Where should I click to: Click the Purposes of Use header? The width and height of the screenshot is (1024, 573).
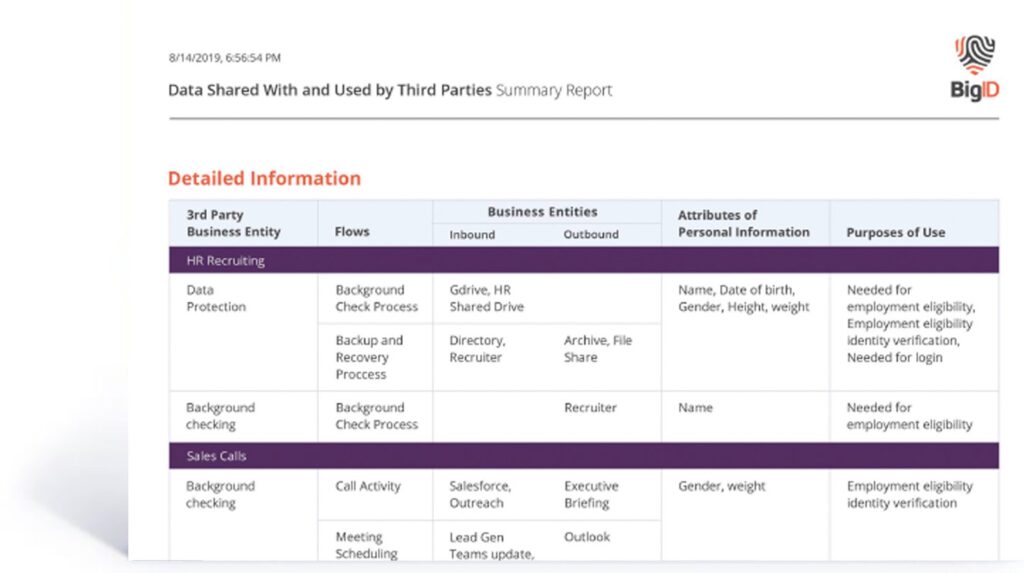tap(895, 232)
